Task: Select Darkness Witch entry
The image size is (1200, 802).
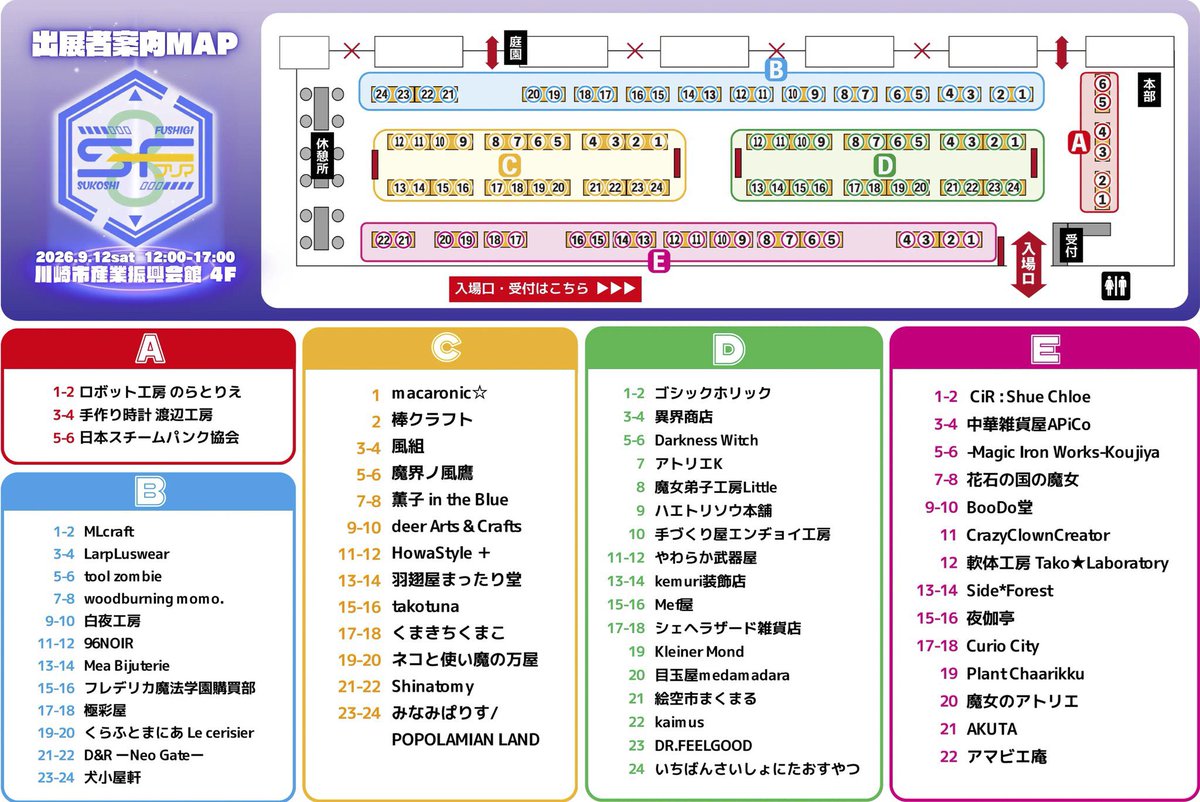Action: 706,440
